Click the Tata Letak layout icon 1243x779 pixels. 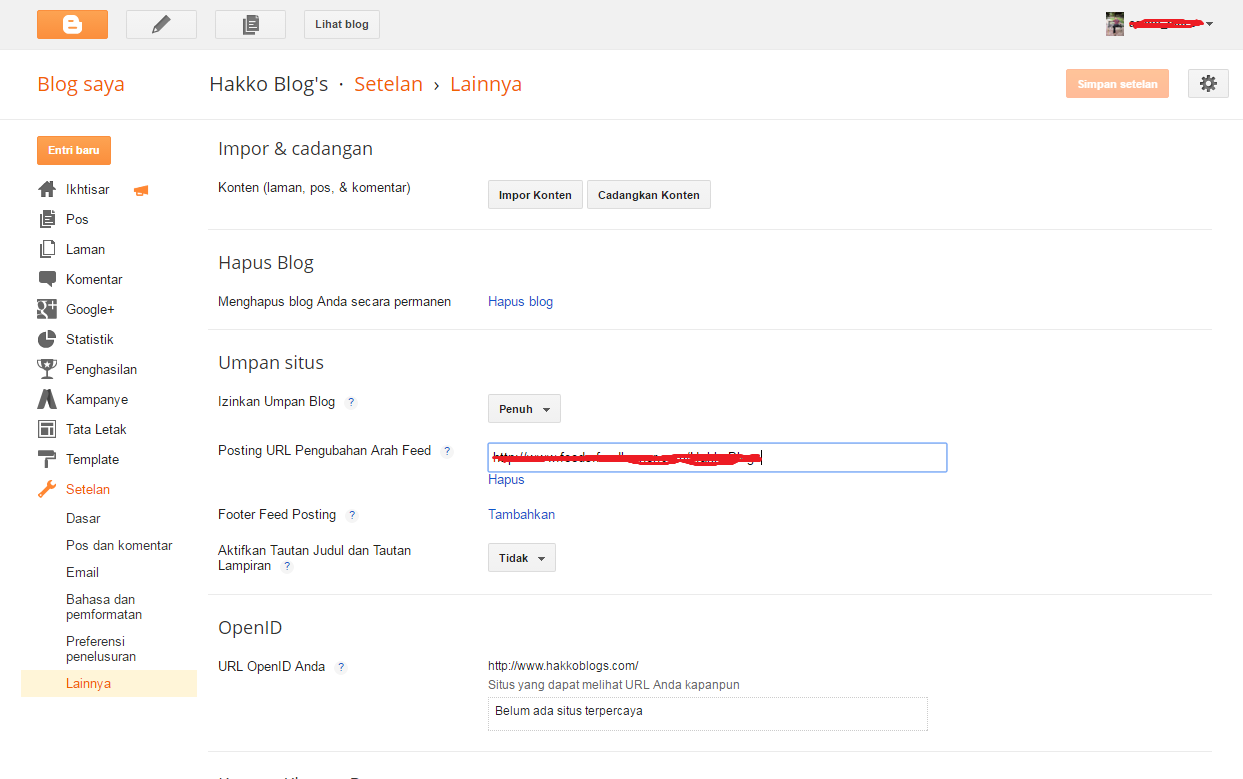pos(48,429)
